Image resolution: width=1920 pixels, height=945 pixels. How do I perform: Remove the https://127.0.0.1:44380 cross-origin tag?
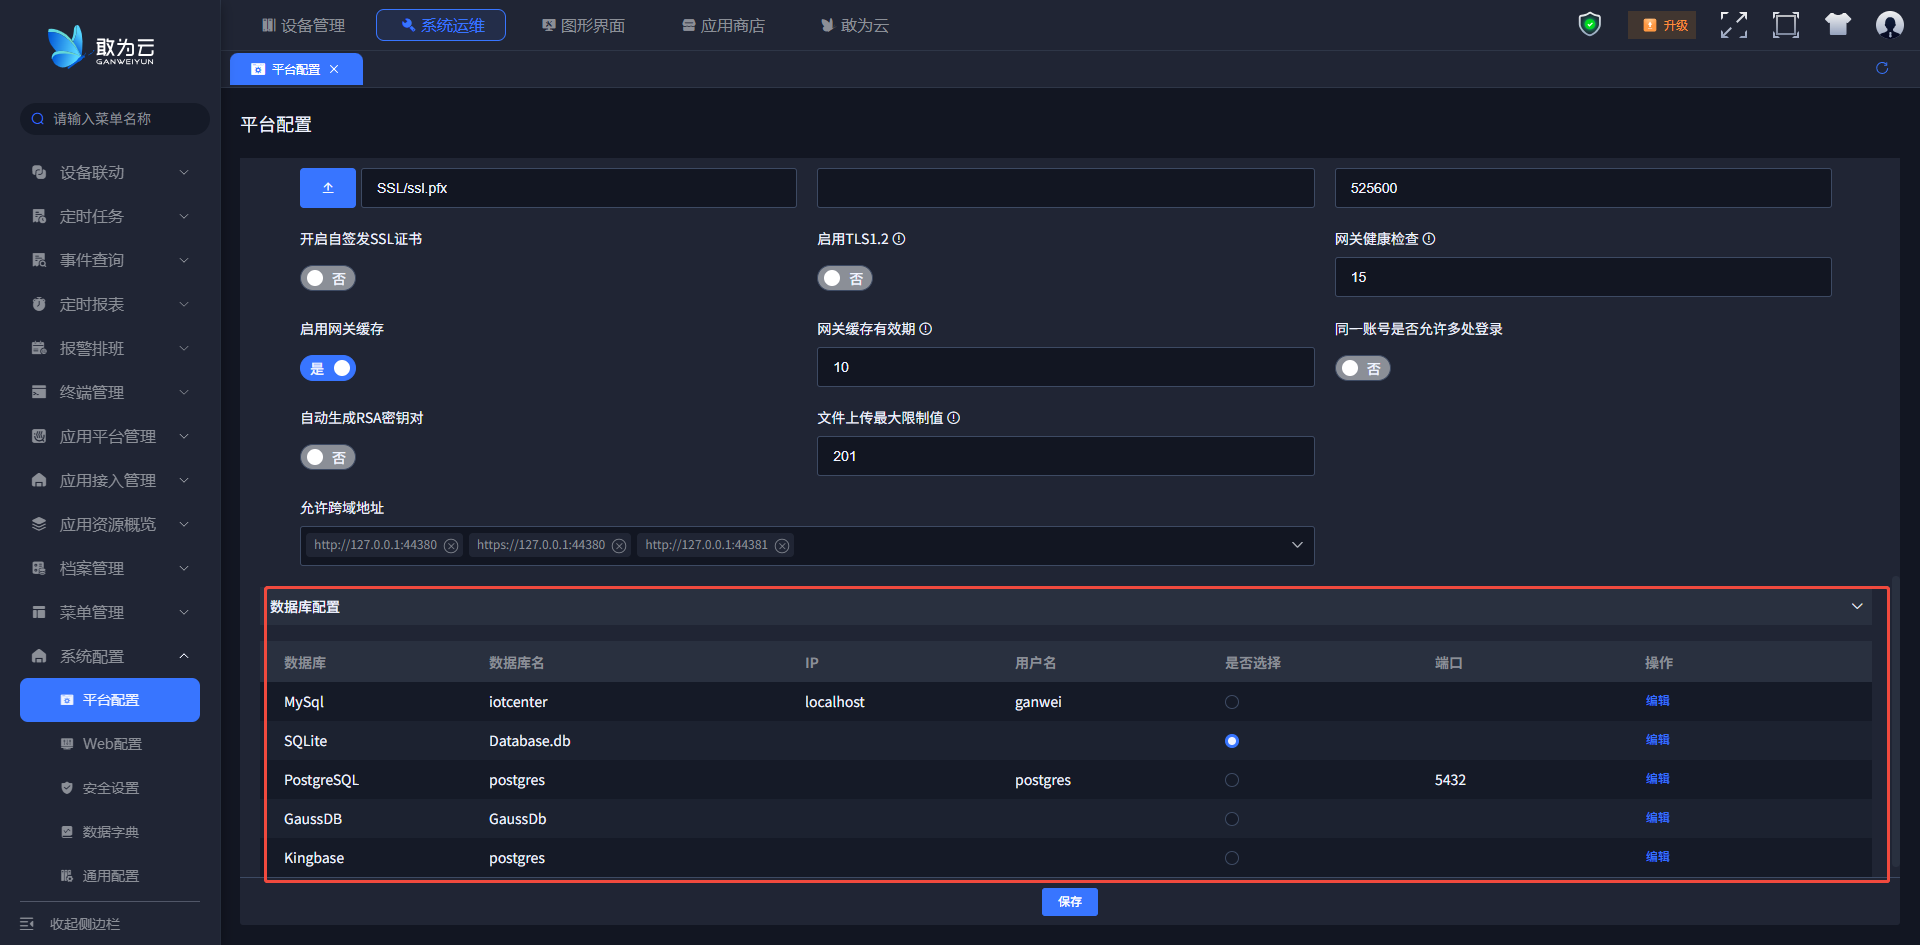619,546
